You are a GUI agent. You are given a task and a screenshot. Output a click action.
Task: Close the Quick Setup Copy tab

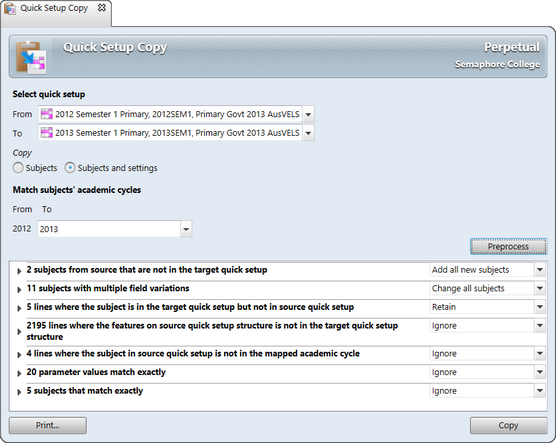102,7
